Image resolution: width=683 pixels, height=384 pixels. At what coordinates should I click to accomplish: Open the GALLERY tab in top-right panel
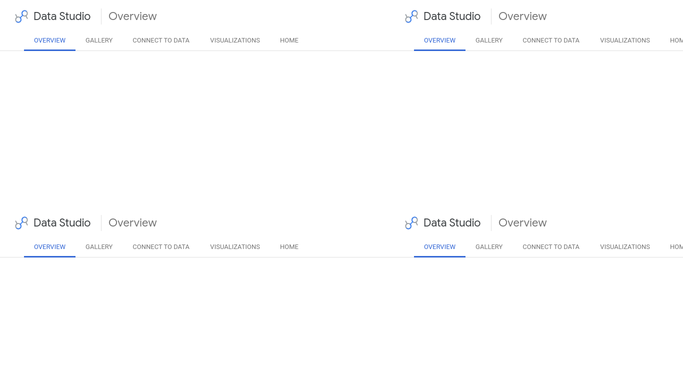[489, 40]
